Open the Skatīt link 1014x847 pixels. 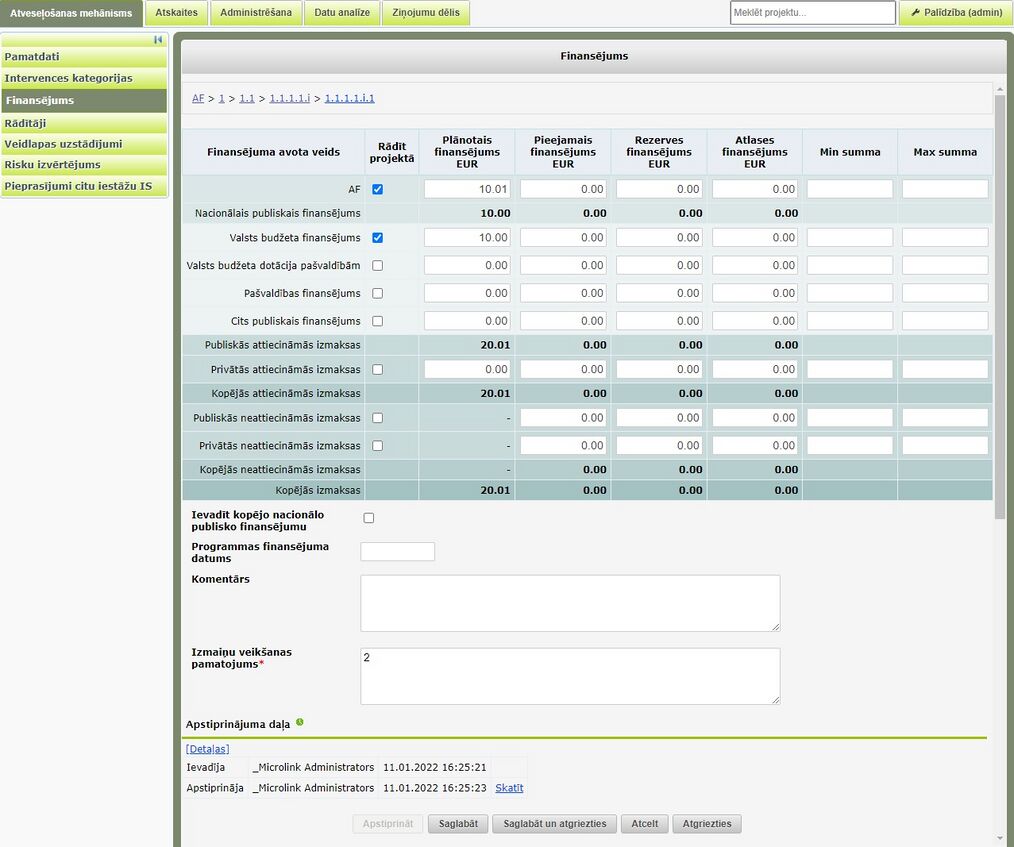coord(509,788)
